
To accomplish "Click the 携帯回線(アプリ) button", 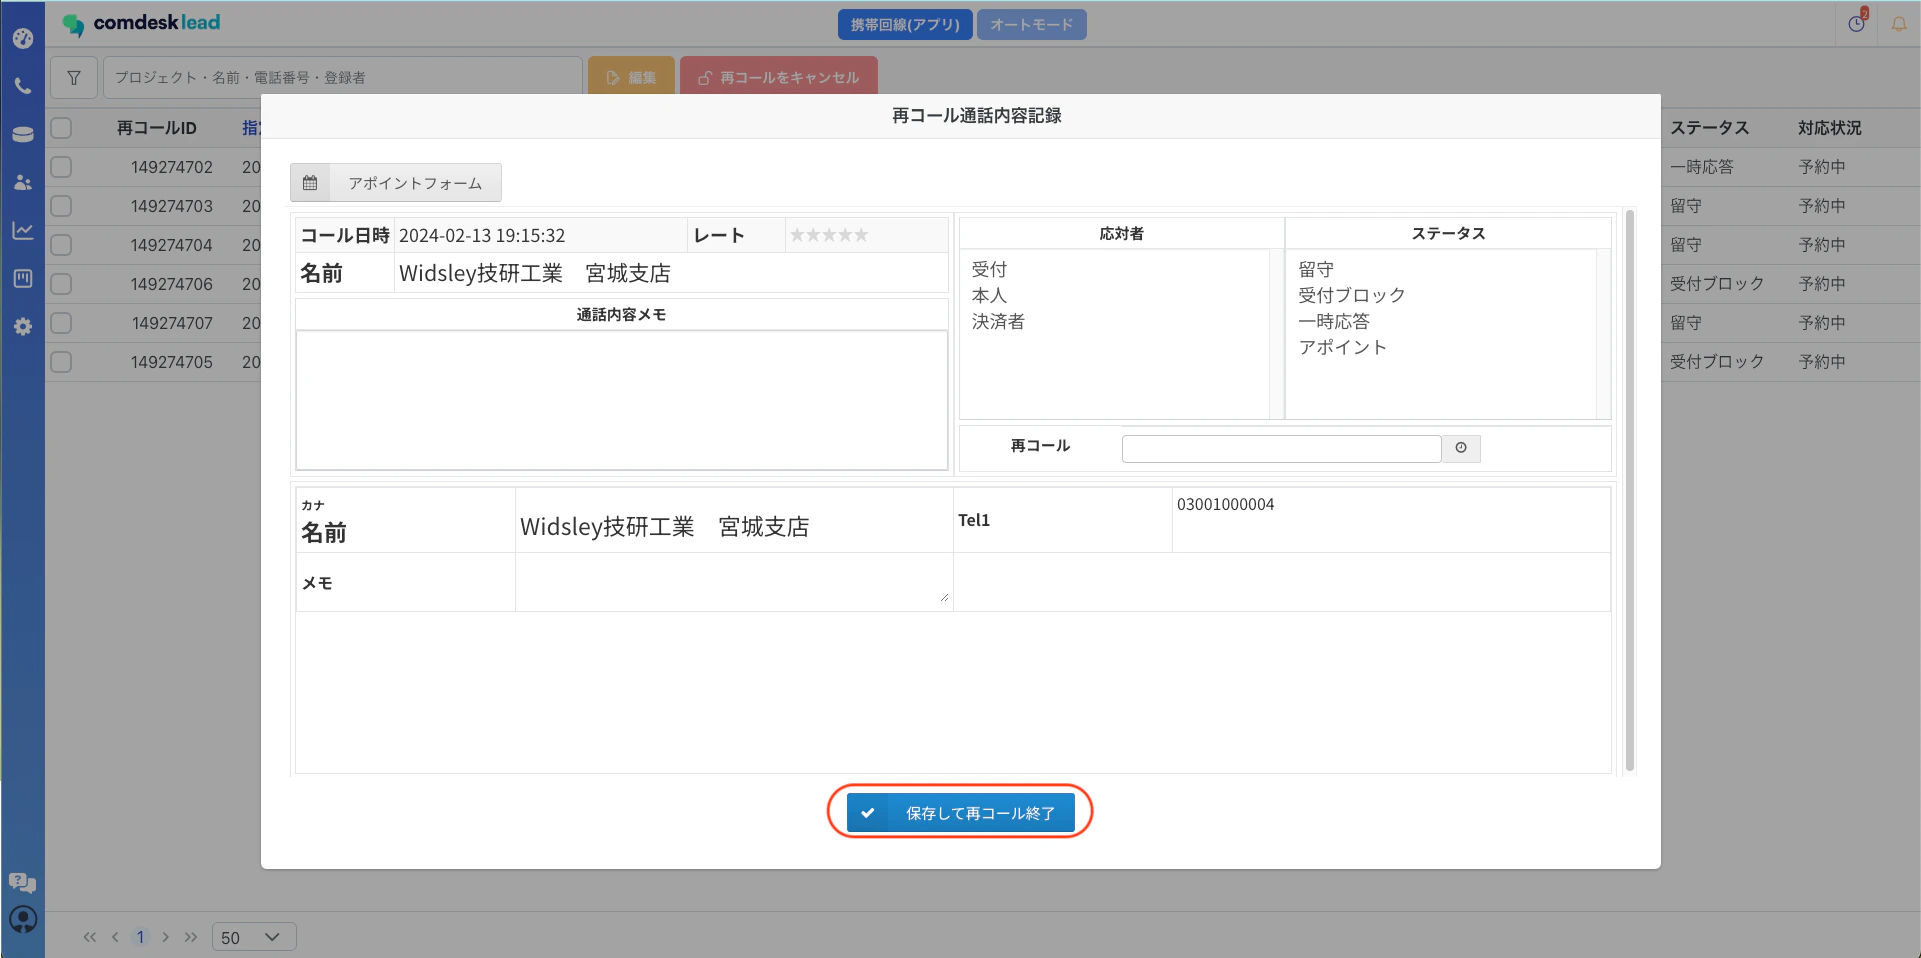I will pos(905,24).
